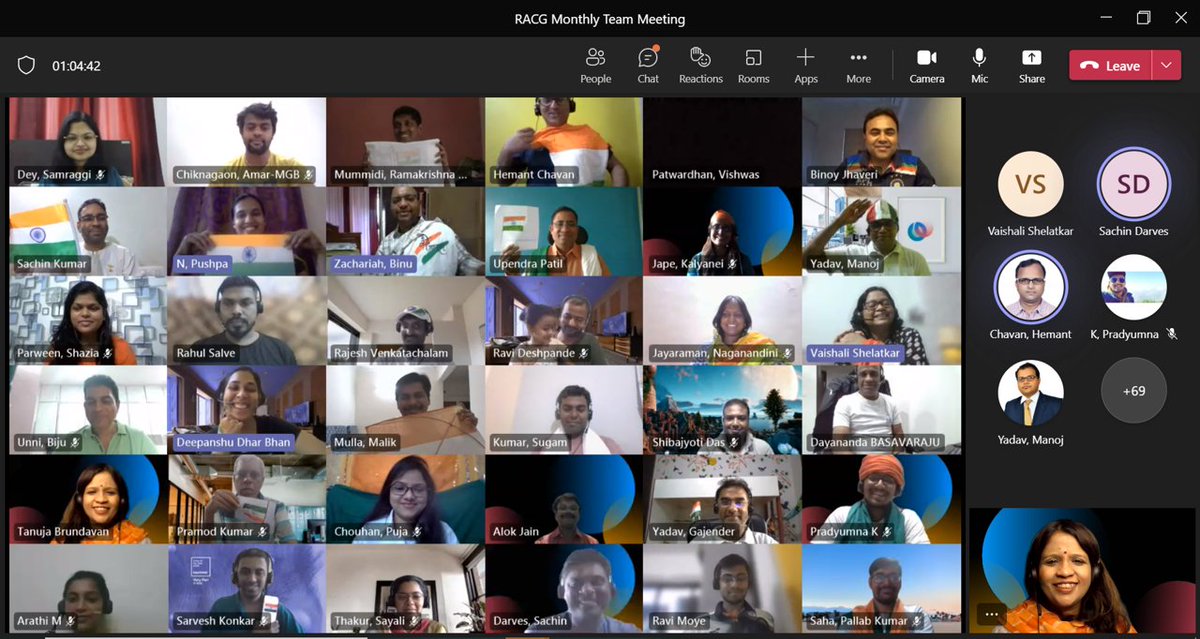
Task: Select Deepanshu Dhar Bhan video tile
Action: pyautogui.click(x=246, y=410)
